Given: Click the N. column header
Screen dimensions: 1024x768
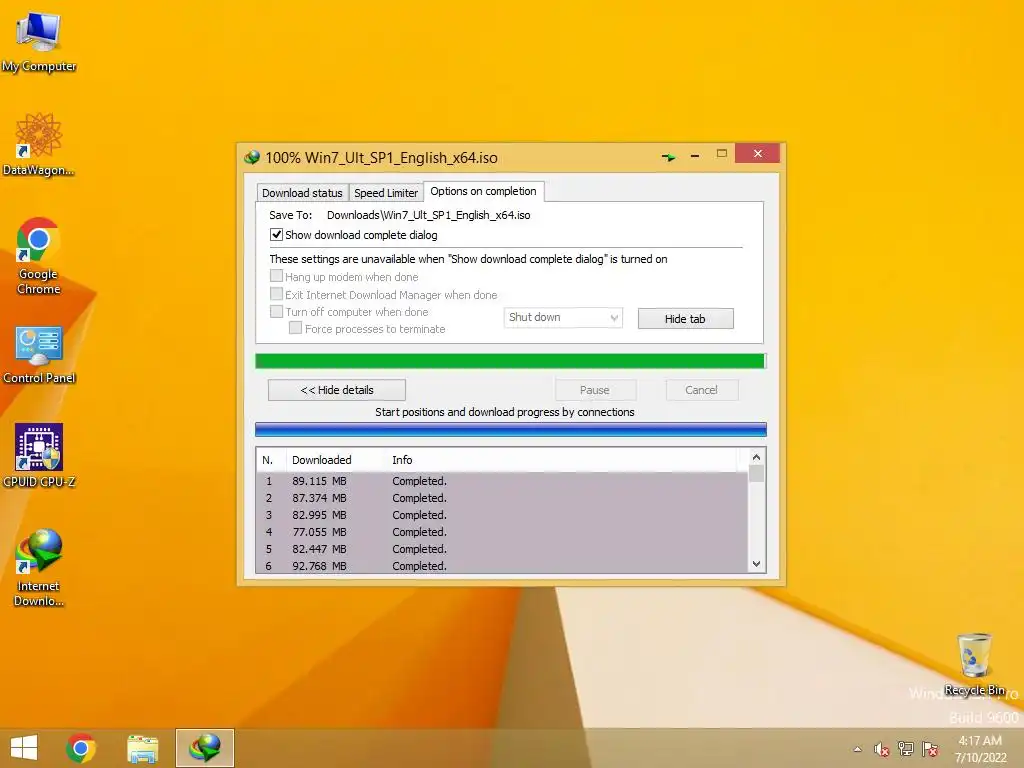Looking at the screenshot, I should point(270,460).
